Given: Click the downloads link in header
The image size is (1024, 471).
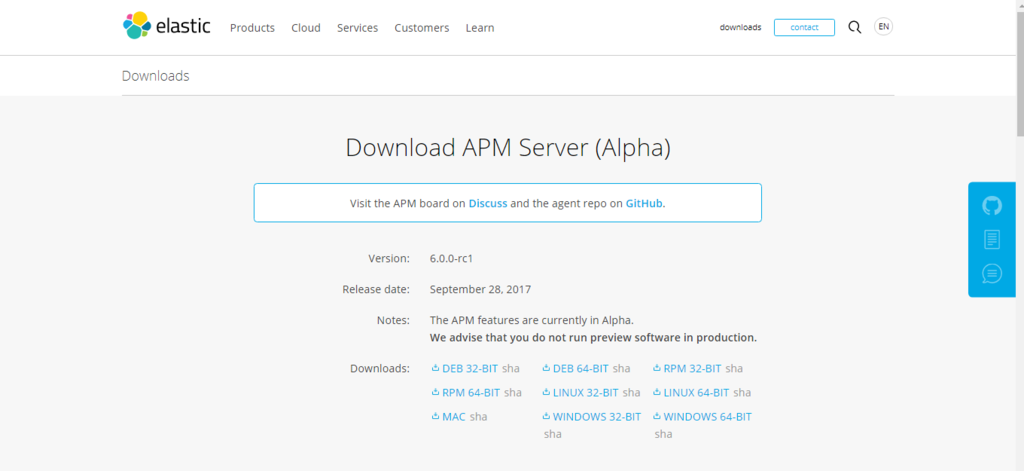Looking at the screenshot, I should [740, 27].
